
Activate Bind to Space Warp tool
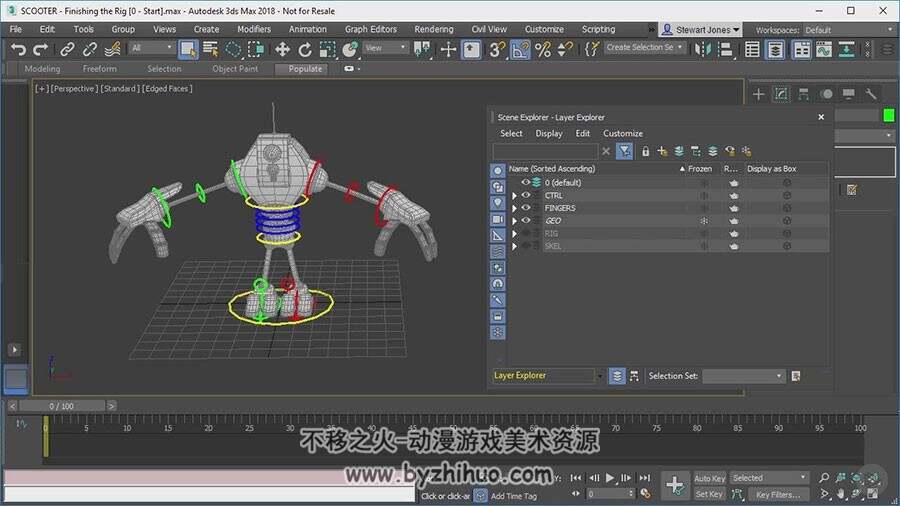pos(112,50)
